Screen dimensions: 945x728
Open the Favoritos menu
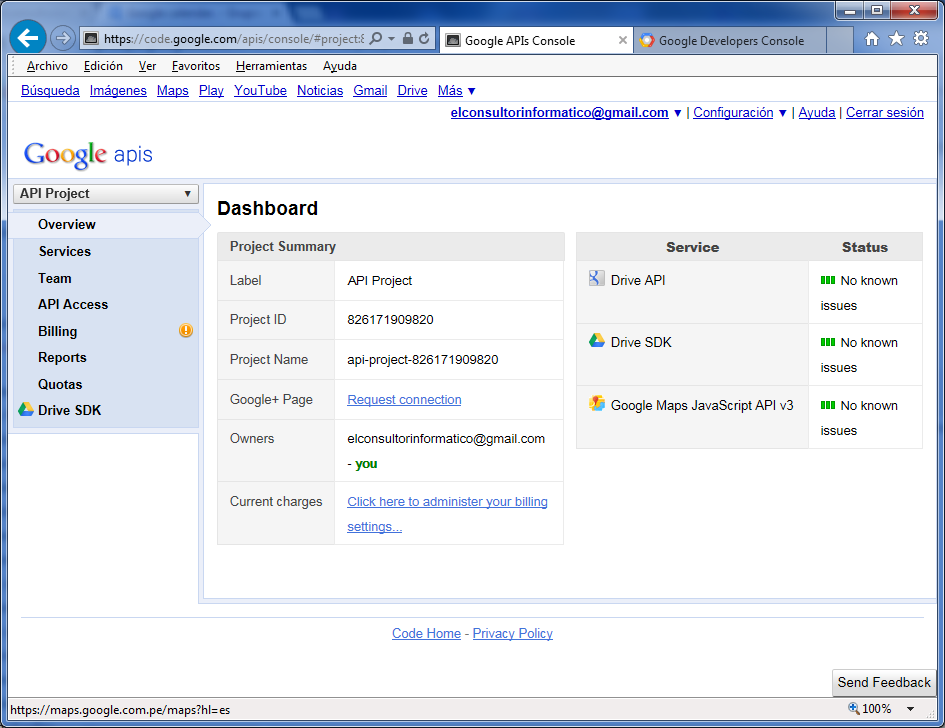(196, 66)
